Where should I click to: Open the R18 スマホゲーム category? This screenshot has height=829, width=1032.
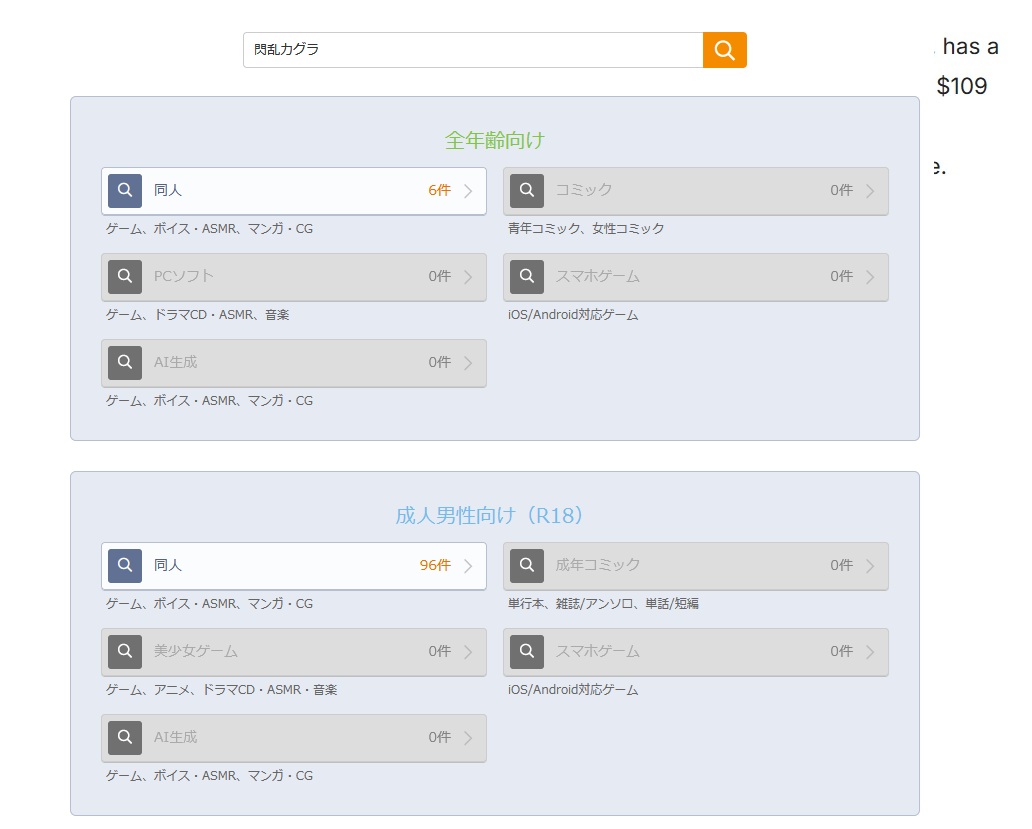[696, 652]
